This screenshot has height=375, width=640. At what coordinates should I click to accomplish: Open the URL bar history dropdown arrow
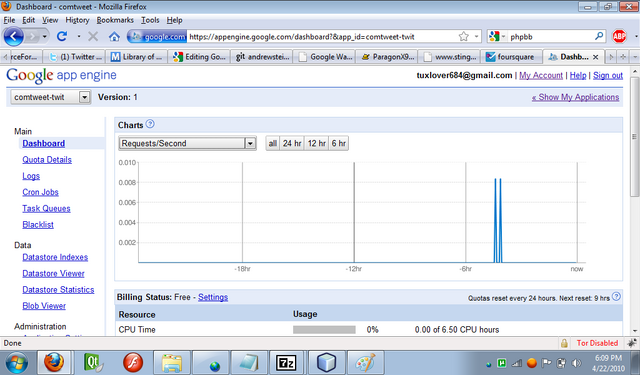476,37
